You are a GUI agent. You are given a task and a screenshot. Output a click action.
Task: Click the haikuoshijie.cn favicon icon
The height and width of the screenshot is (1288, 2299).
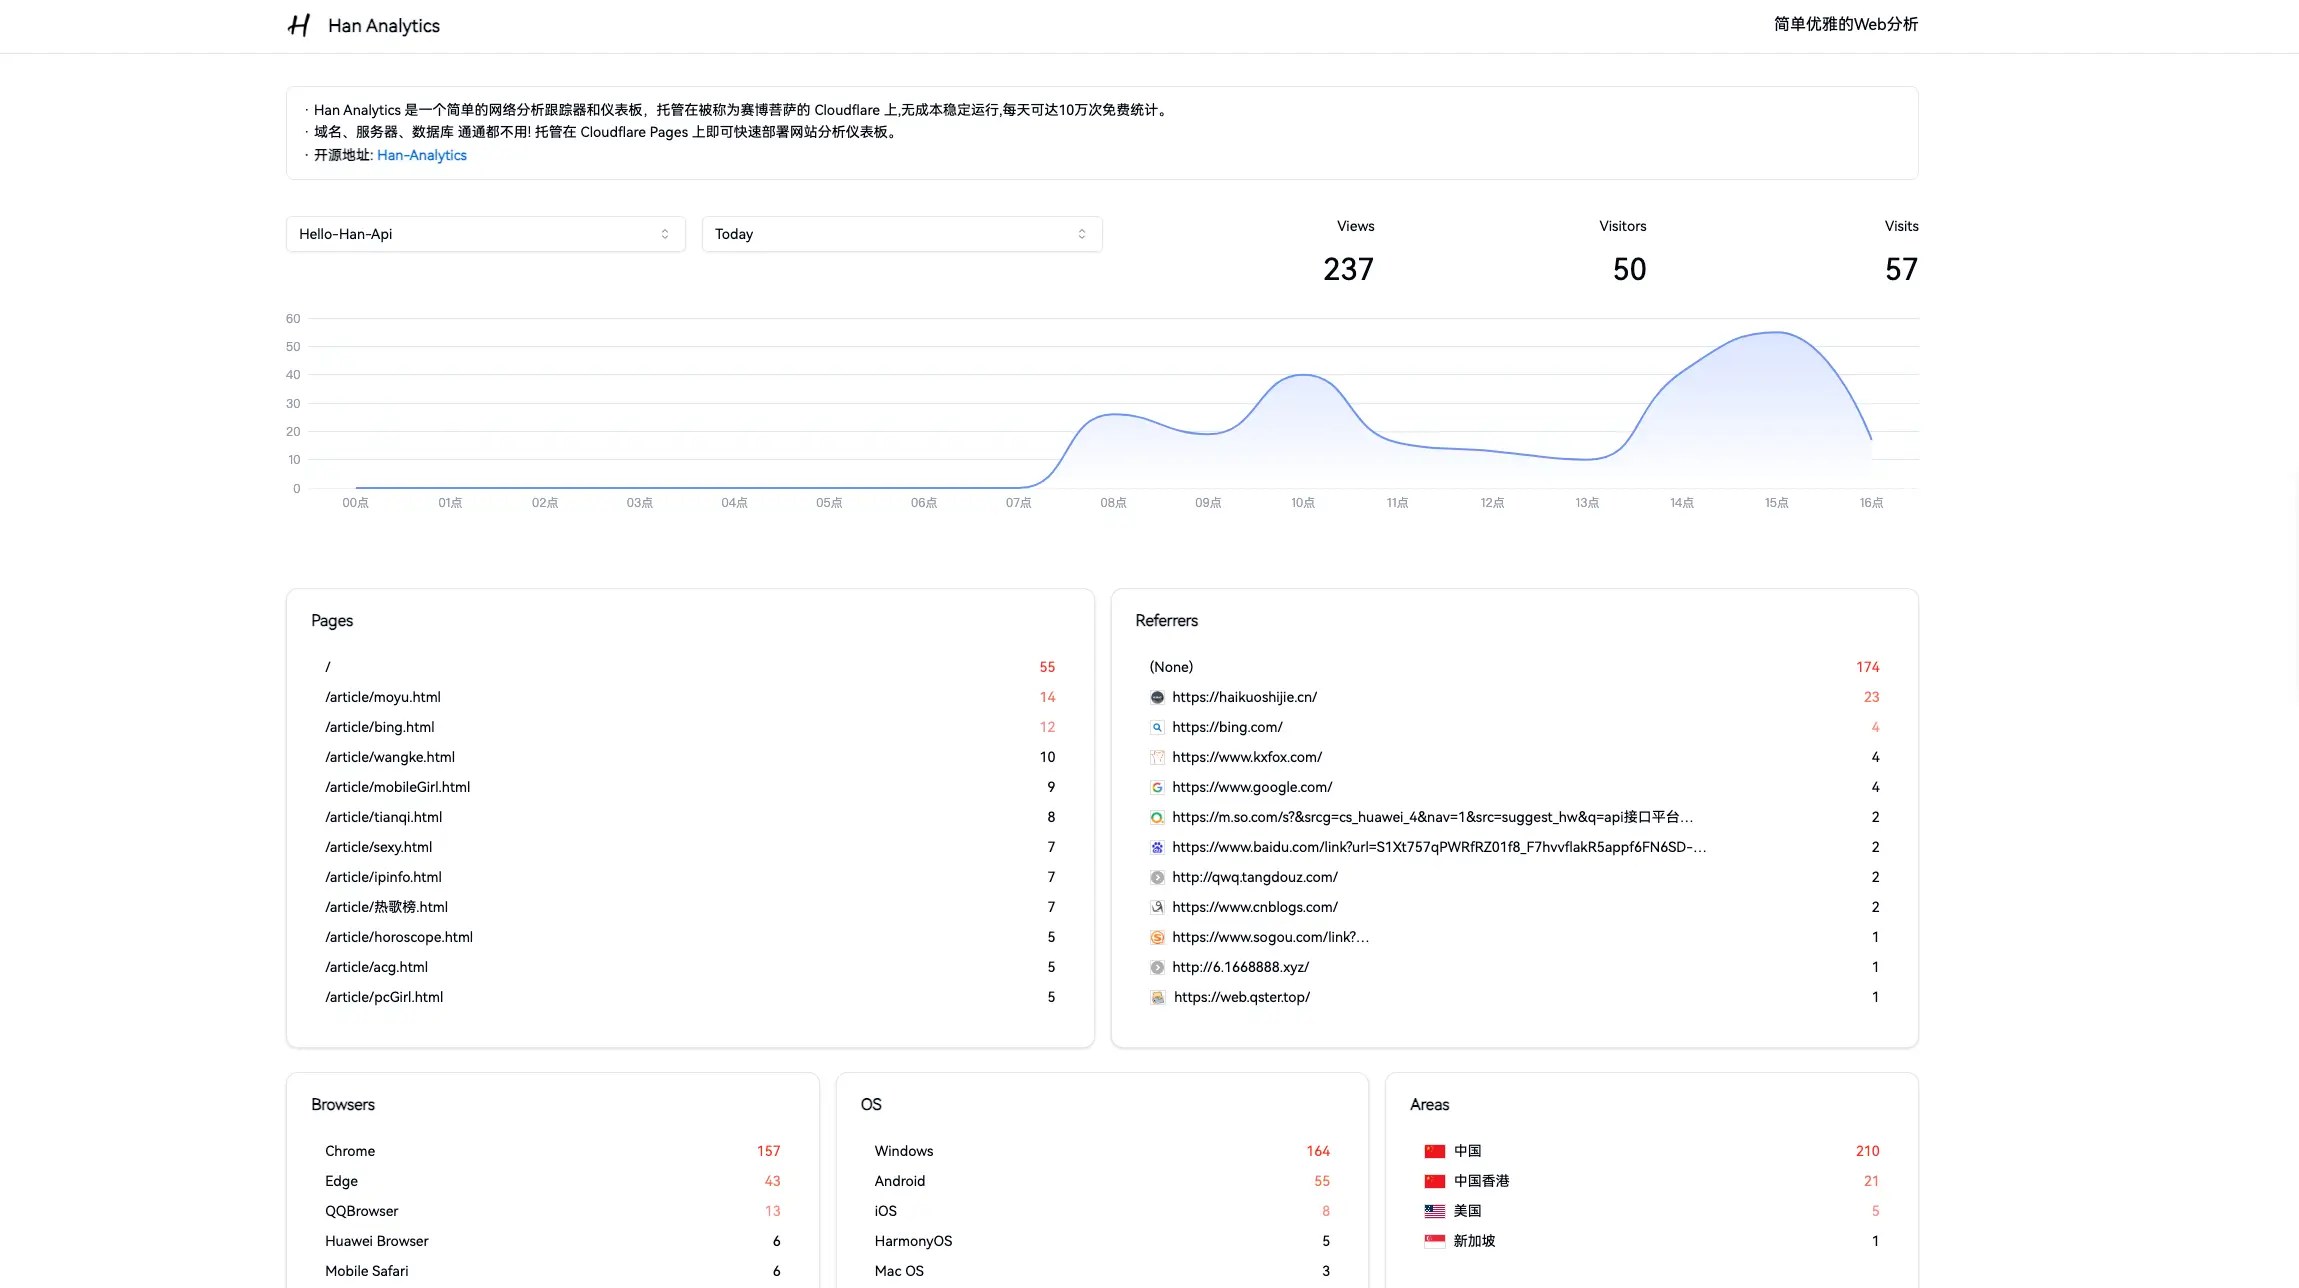click(x=1157, y=697)
